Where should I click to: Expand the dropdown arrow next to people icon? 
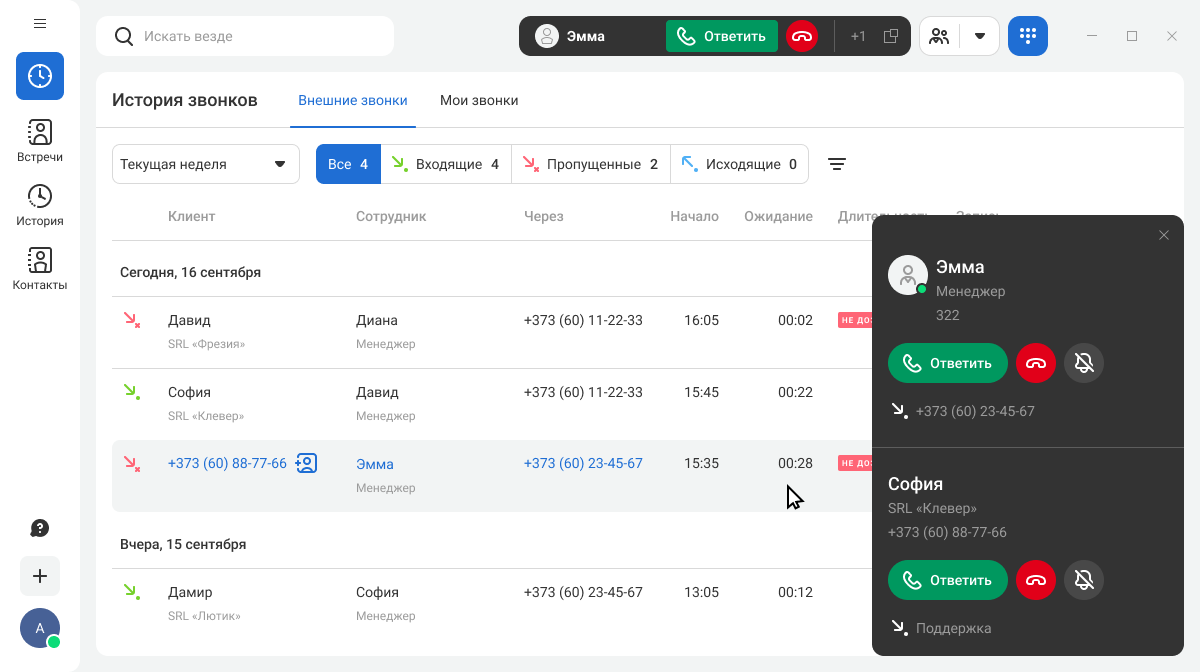pos(980,36)
